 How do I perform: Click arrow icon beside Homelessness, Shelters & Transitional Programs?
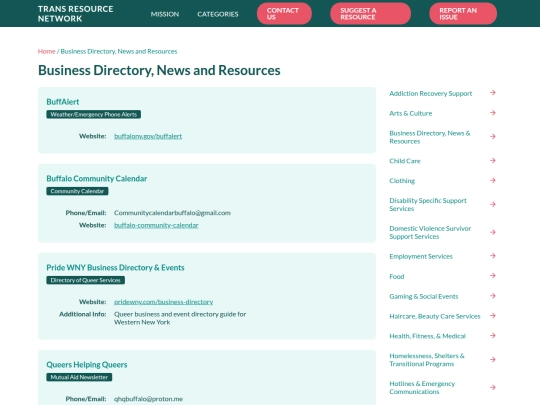coord(493,360)
